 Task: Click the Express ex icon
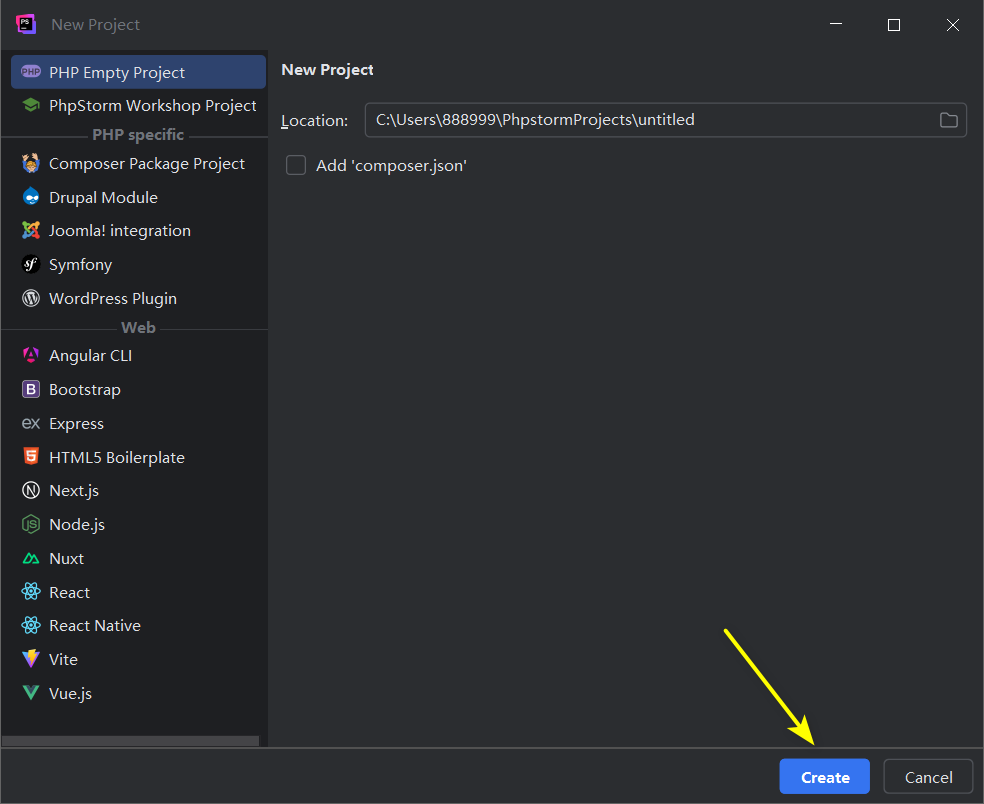pyautogui.click(x=31, y=423)
